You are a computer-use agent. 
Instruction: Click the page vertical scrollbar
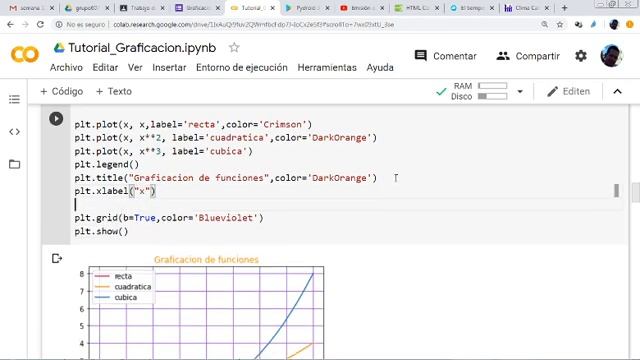click(636, 192)
